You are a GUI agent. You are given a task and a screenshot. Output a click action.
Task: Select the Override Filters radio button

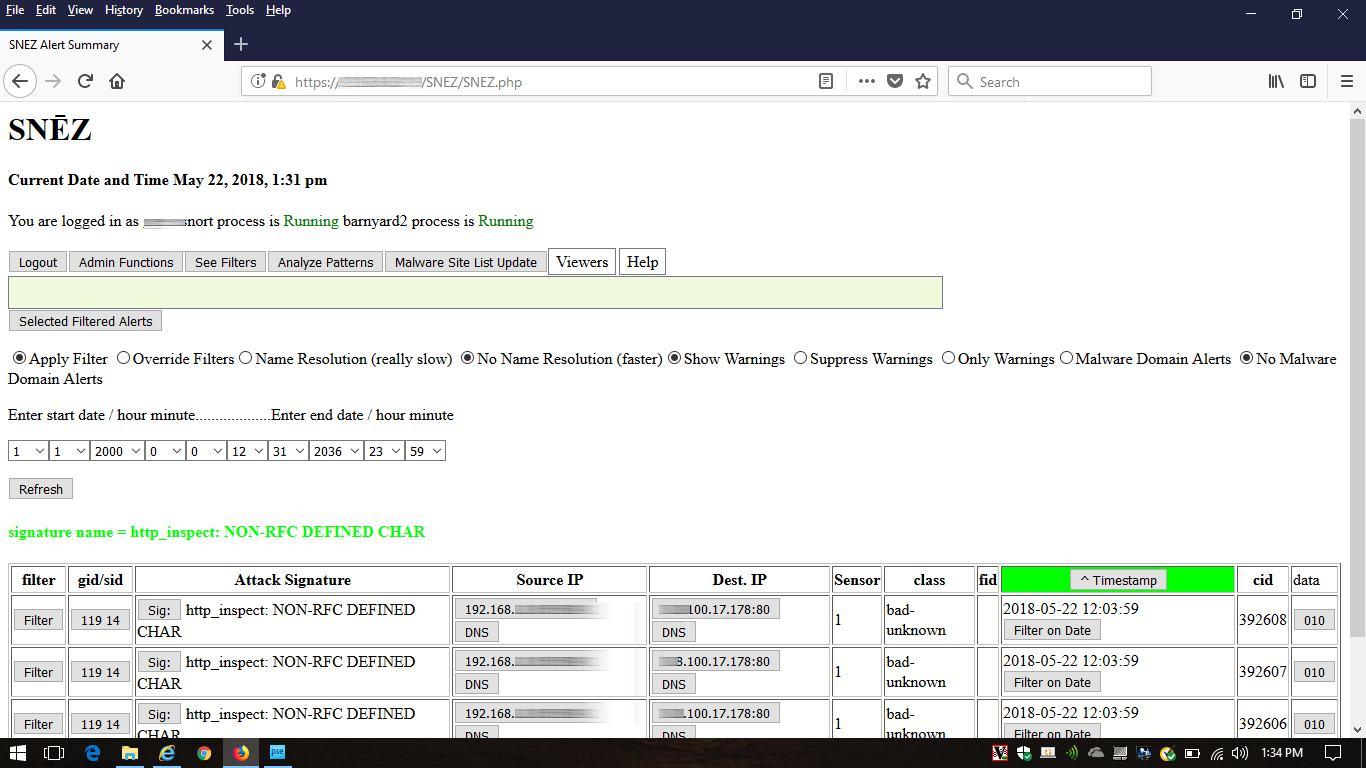pyautogui.click(x=123, y=357)
